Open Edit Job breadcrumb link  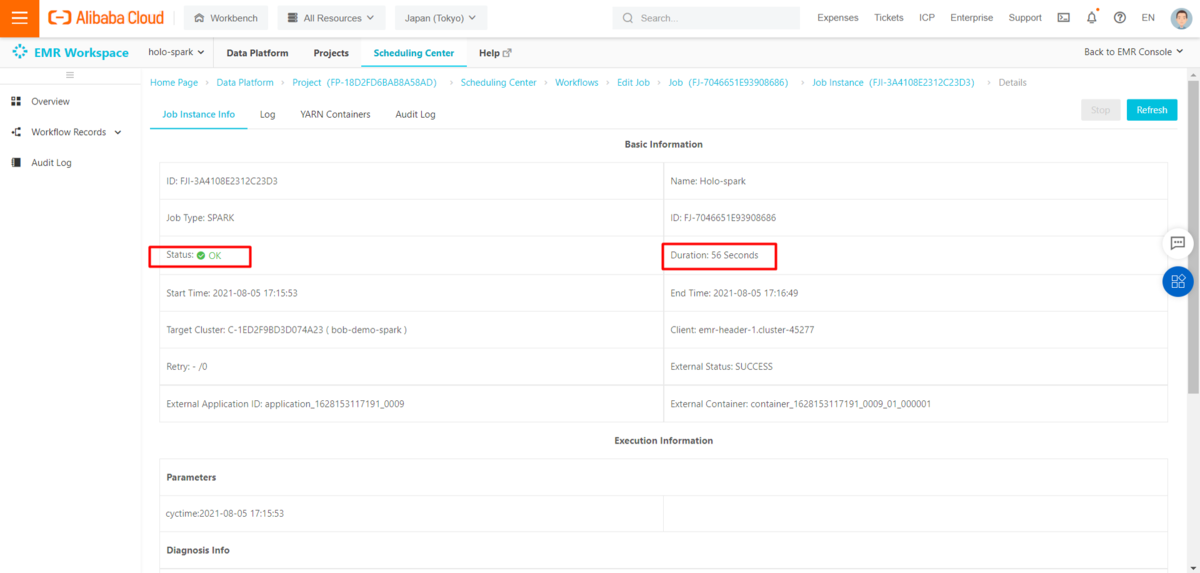point(633,83)
